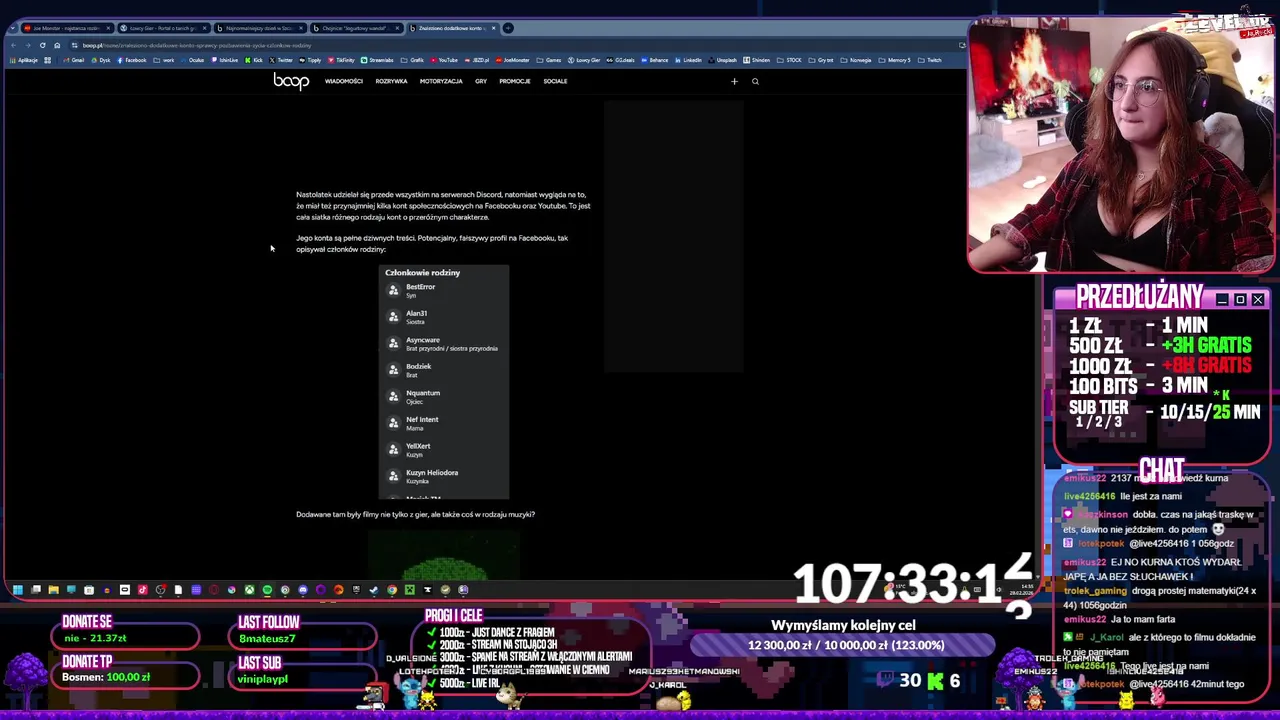The image size is (1280, 720).
Task: Open the ROZRYWKA menu on boop
Action: pyautogui.click(x=391, y=81)
